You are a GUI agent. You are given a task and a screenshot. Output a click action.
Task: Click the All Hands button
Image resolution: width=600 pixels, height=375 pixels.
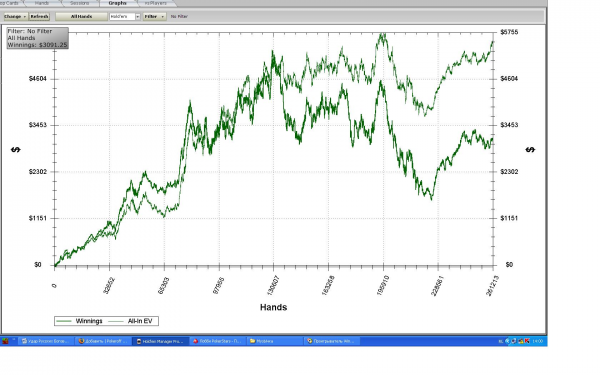click(x=81, y=16)
